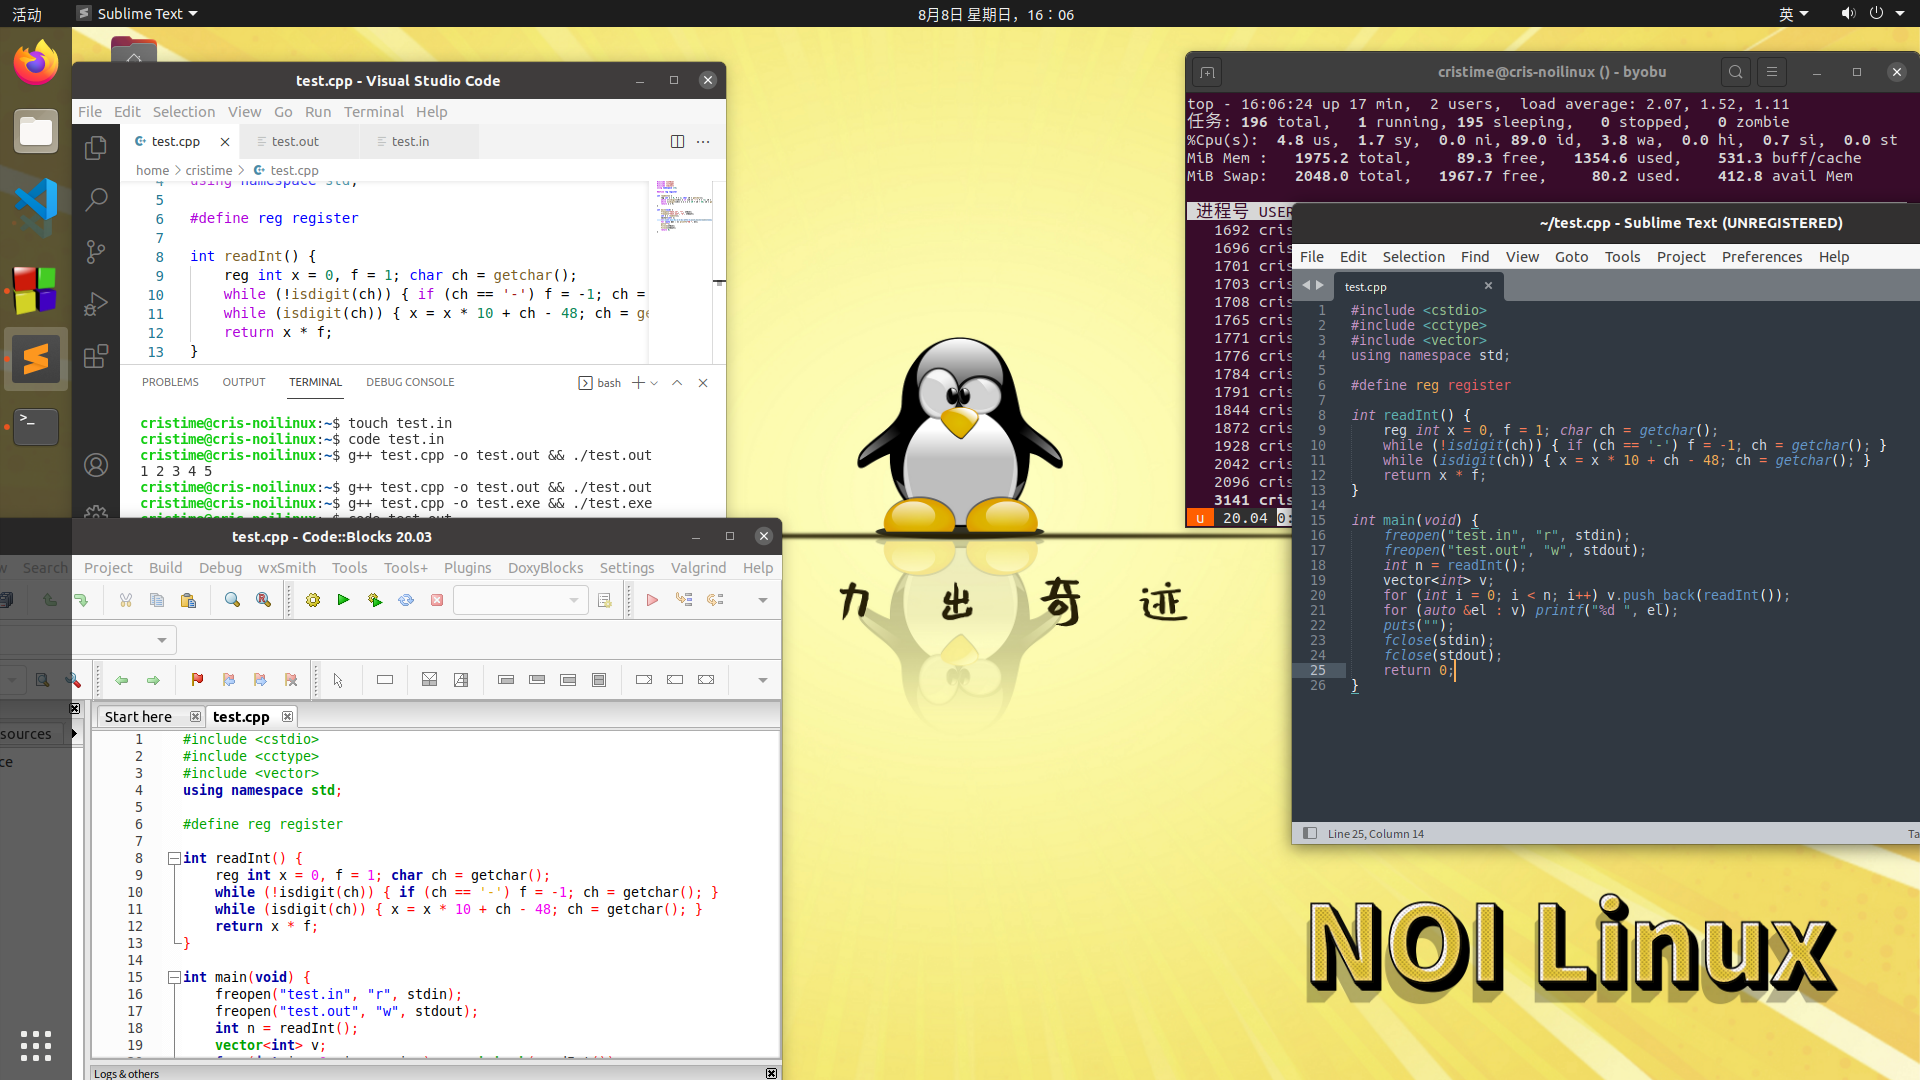Image resolution: width=1920 pixels, height=1080 pixels.
Task: Click Find magnifier icon in Code::Blocks
Action: pyautogui.click(x=232, y=600)
